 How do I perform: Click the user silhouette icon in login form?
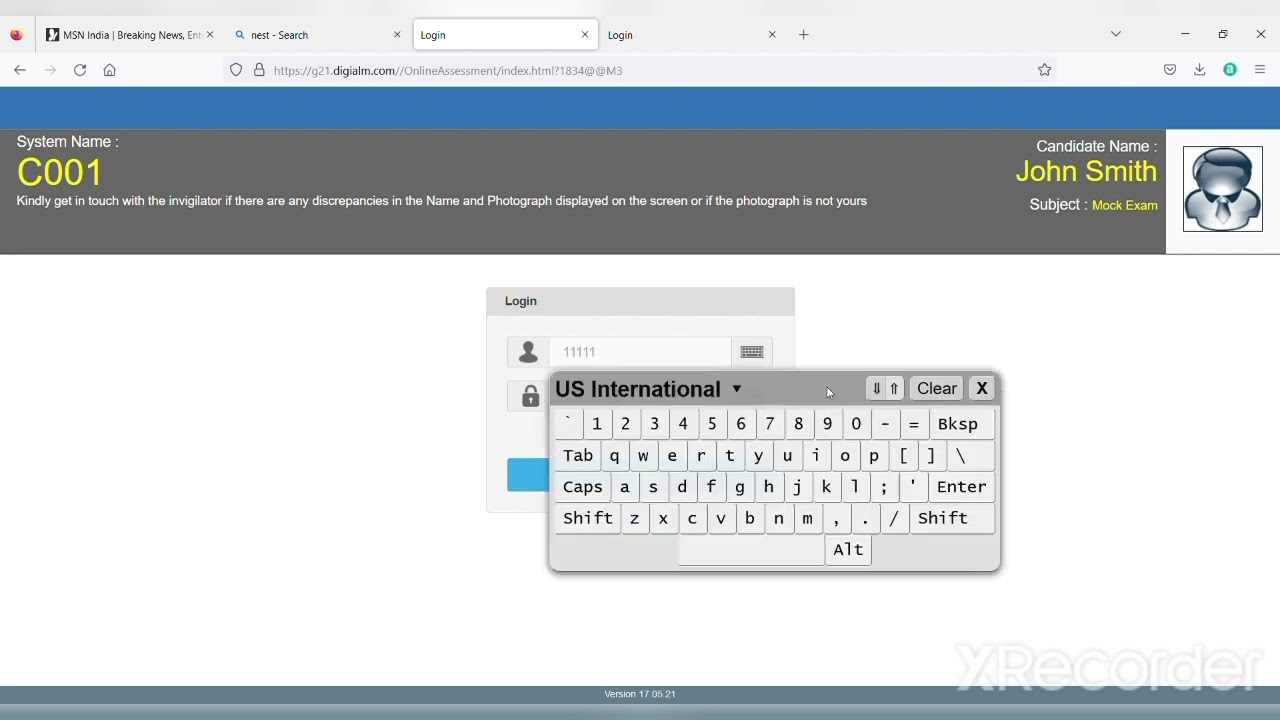coord(528,352)
